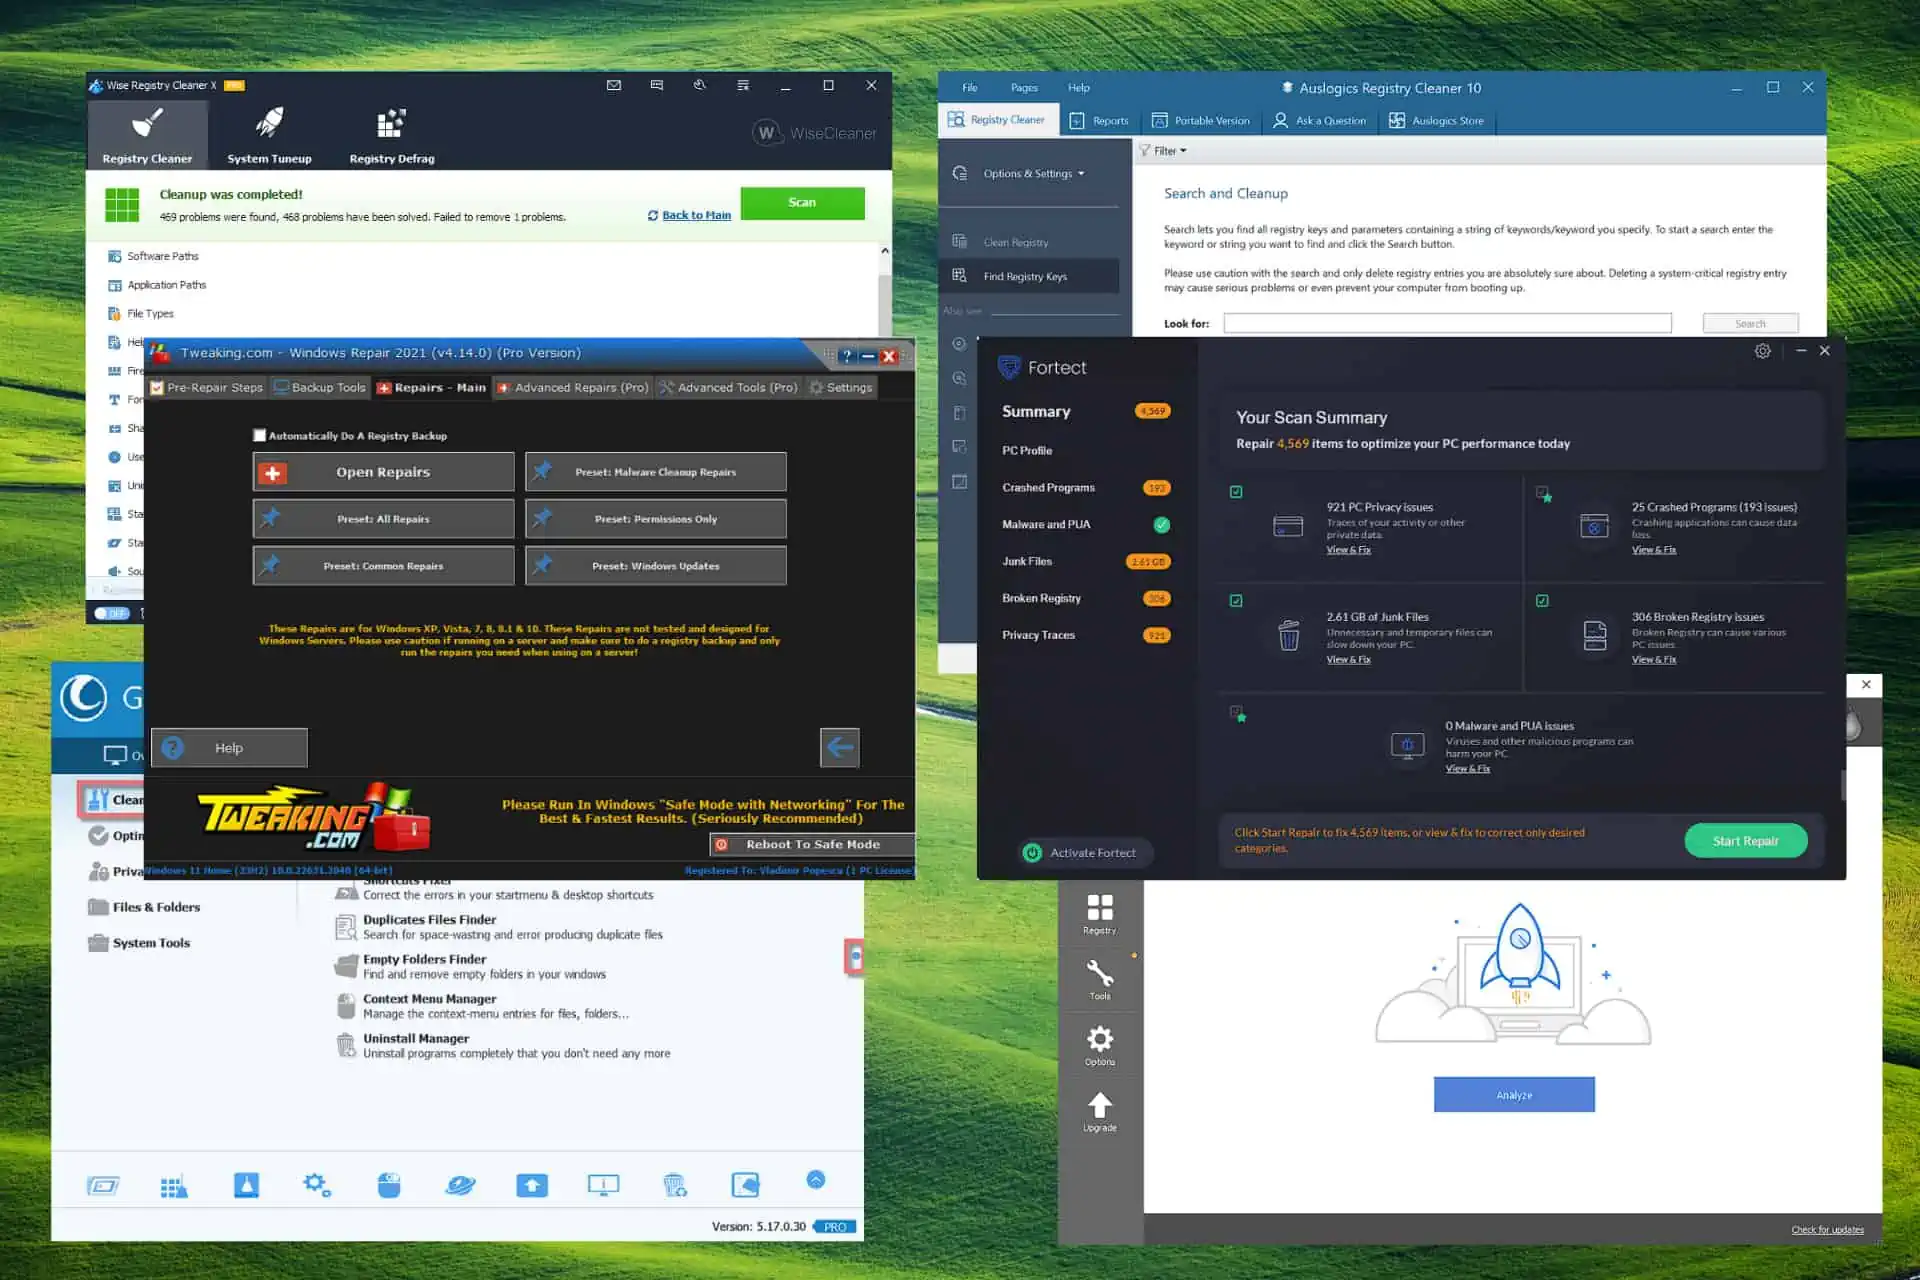Screen dimensions: 1920x1280
Task: Toggle the Crashed Programs starred checkbox in Fortect
Action: [x=1543, y=493]
